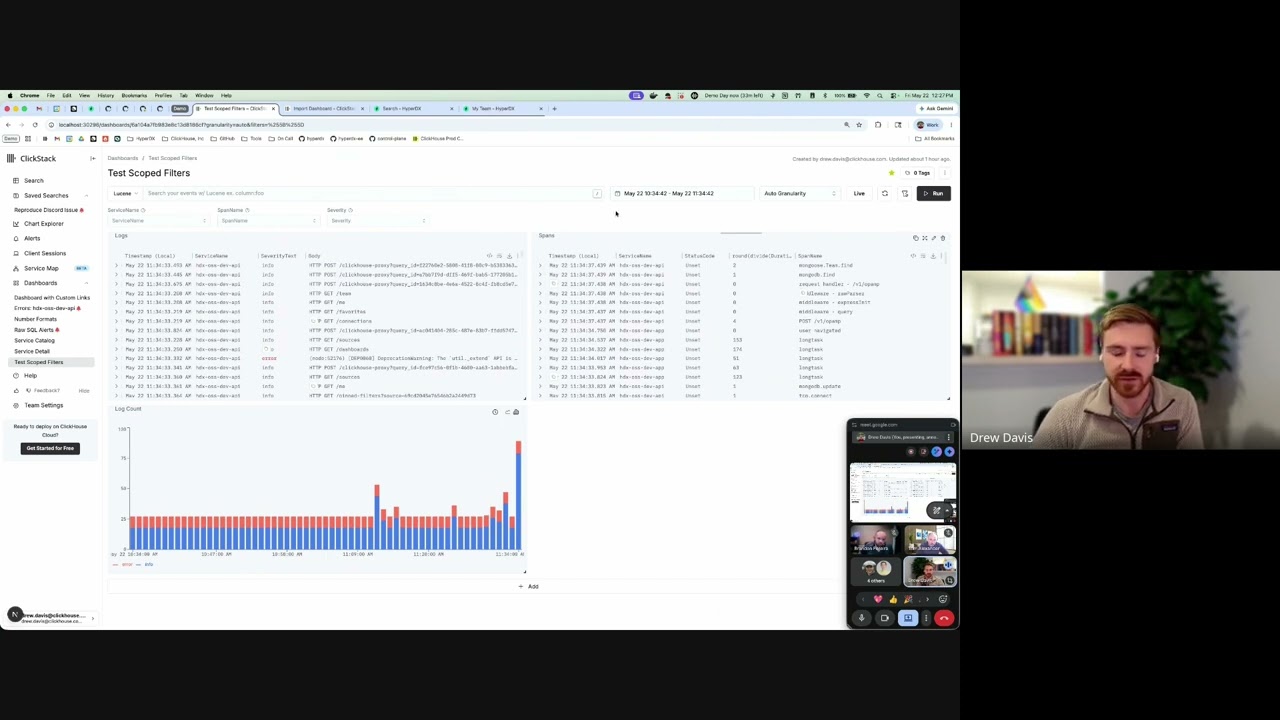The height and width of the screenshot is (720, 1280).
Task: Open Auto Granularity dropdown
Action: tap(799, 193)
